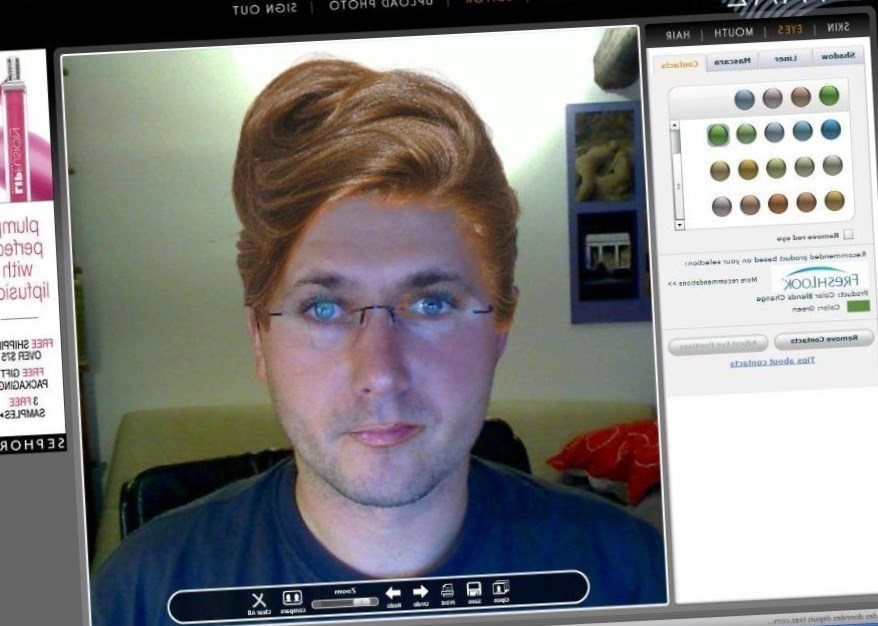Open the SKIN section tab
878x626 pixels.
[x=838, y=27]
